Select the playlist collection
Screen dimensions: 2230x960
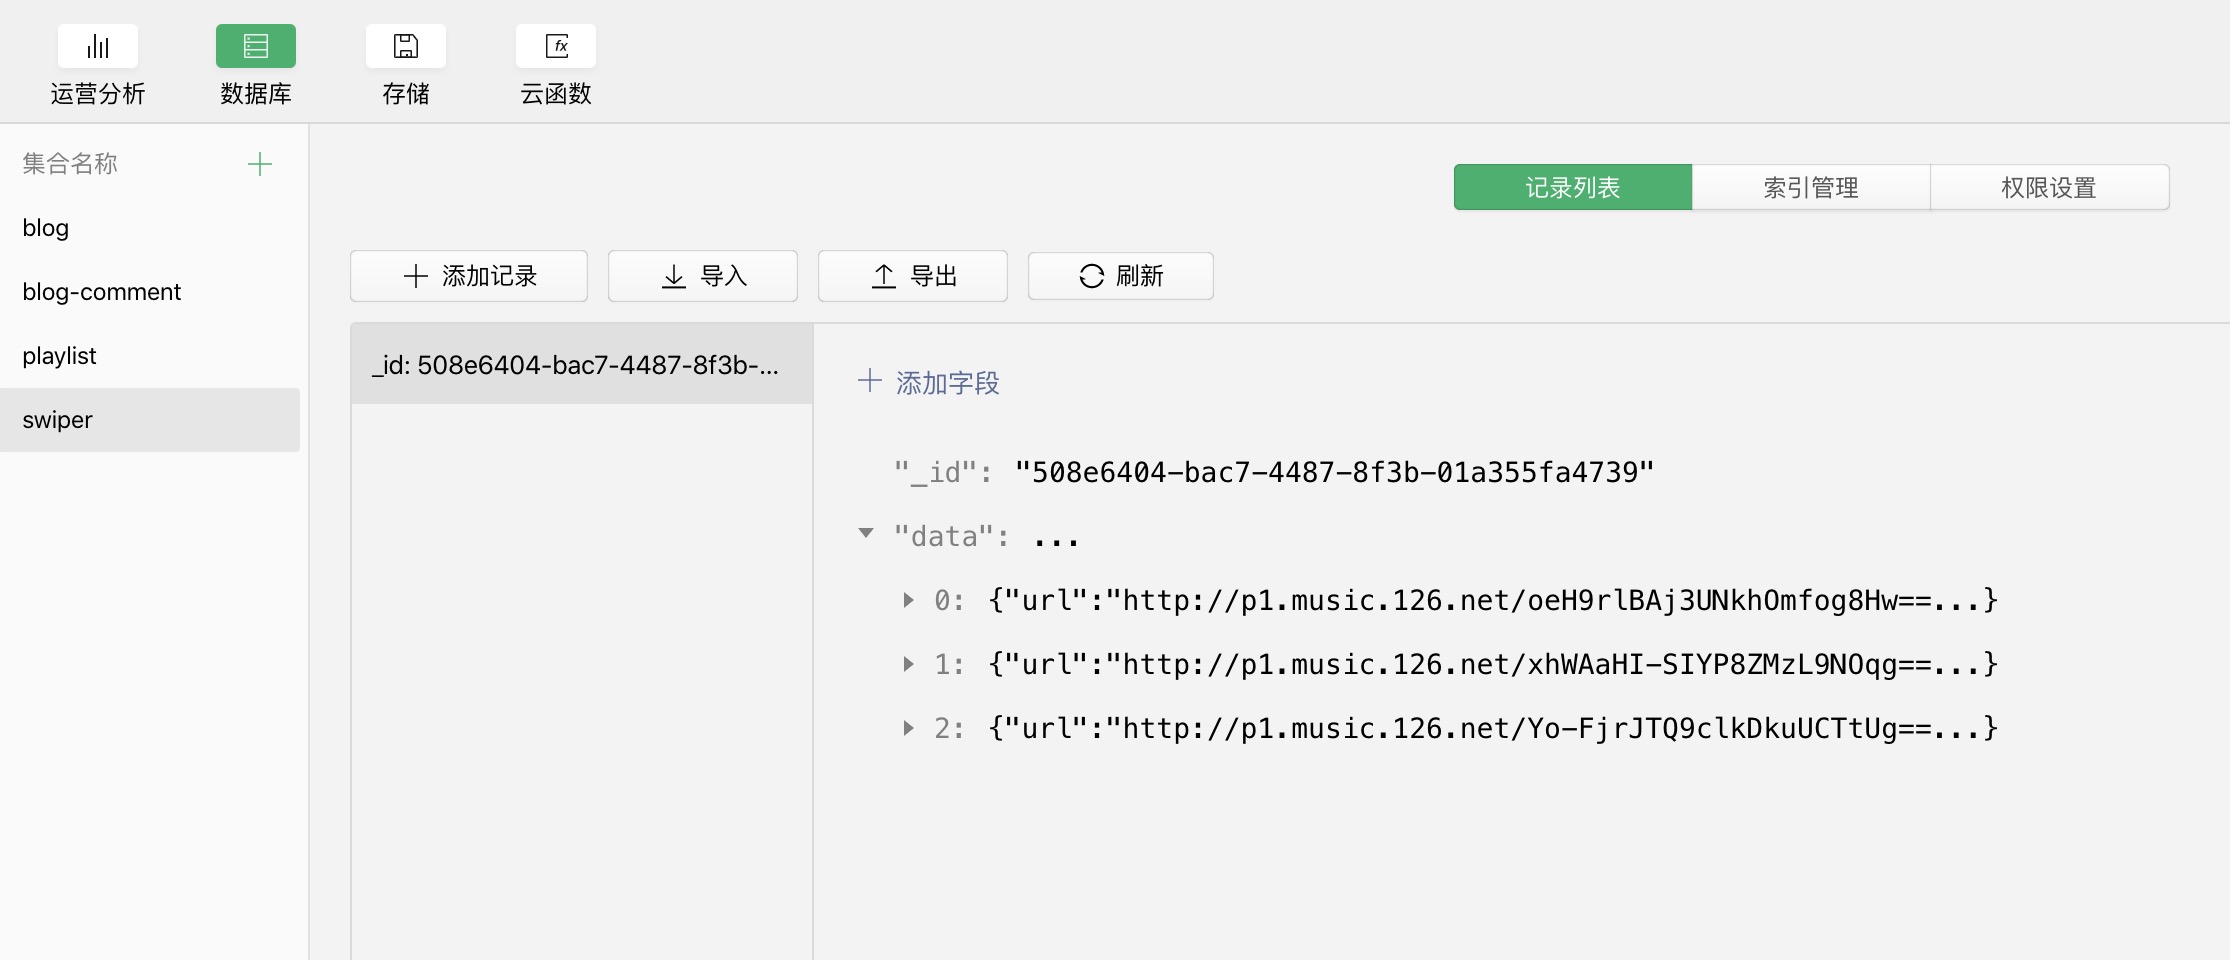click(150, 356)
